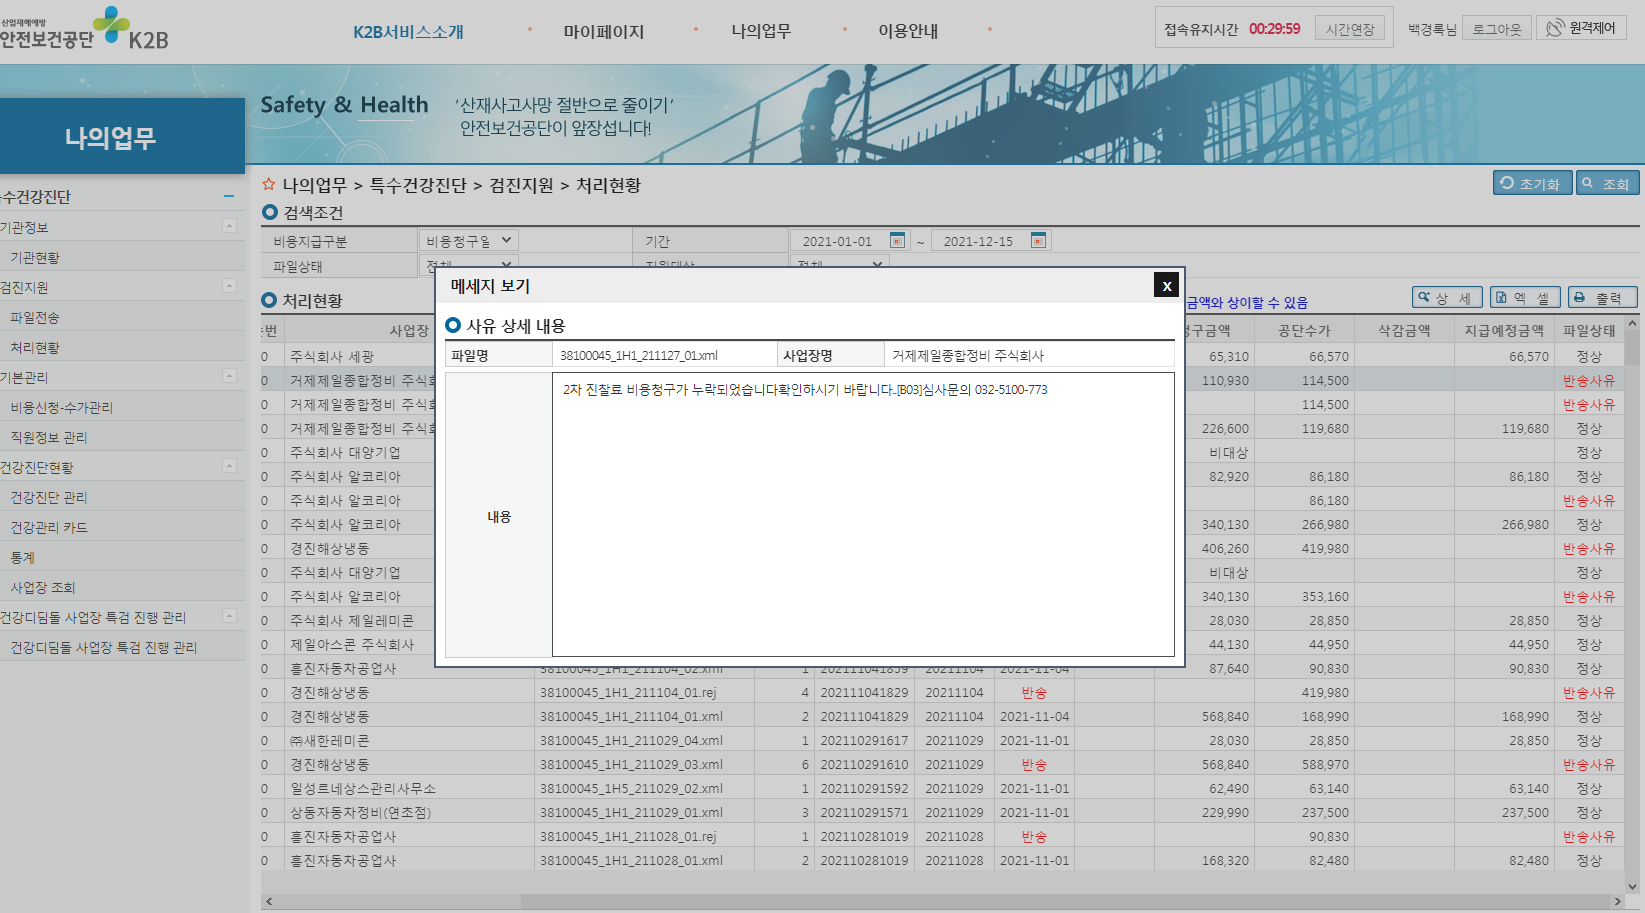Close the 메세지 보기 popup with X

[1166, 285]
